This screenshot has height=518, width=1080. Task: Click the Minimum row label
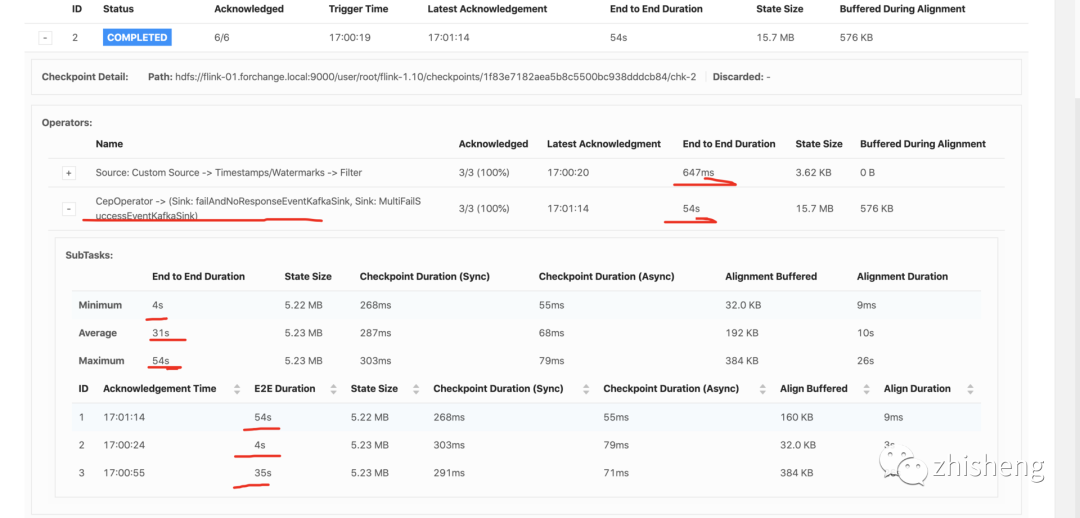click(101, 305)
